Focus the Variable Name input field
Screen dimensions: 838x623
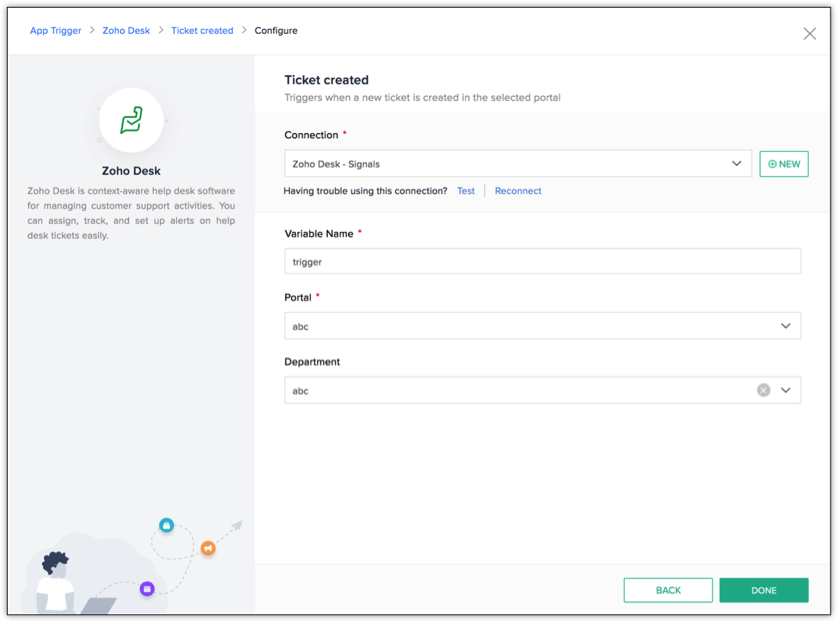coord(542,262)
